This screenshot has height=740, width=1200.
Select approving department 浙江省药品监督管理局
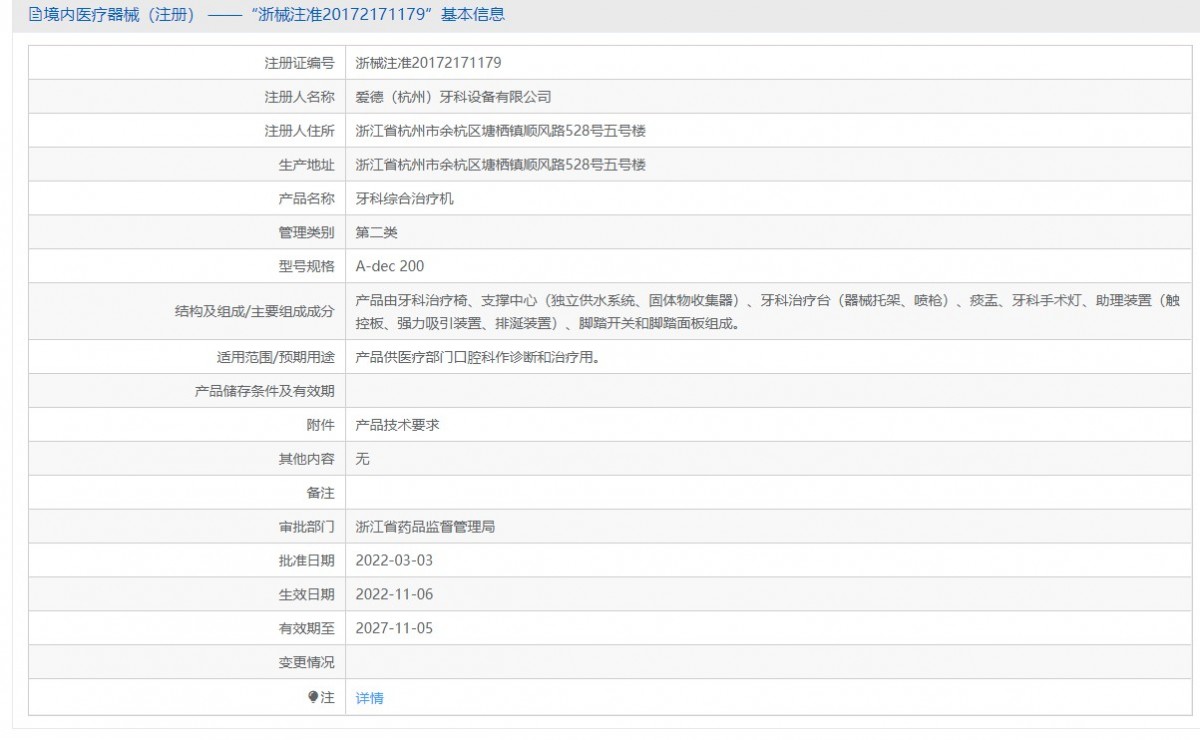pos(426,527)
